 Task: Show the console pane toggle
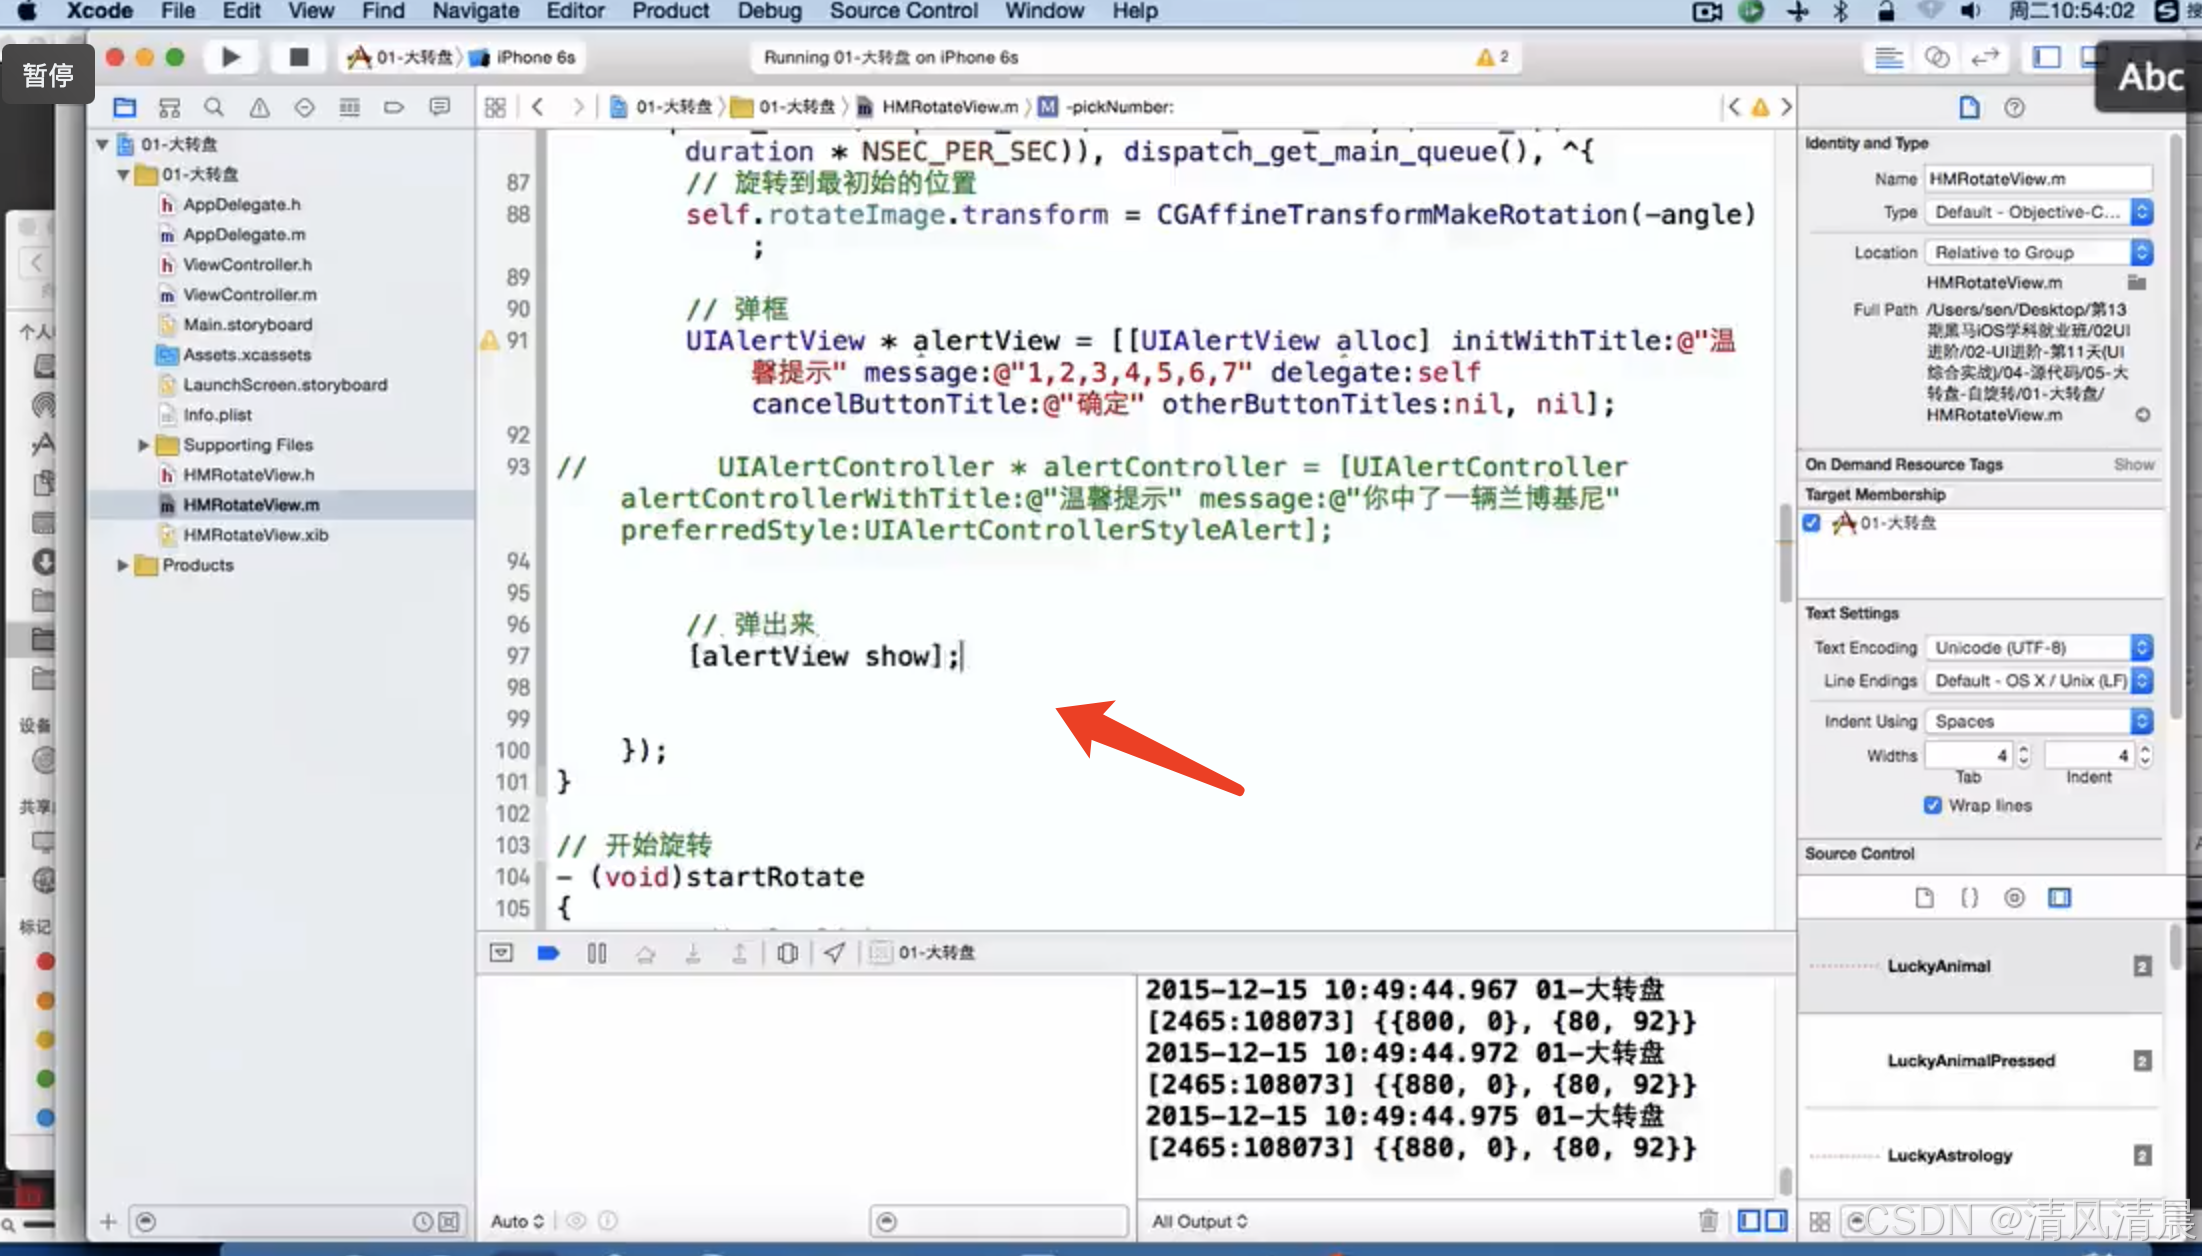(1775, 1221)
